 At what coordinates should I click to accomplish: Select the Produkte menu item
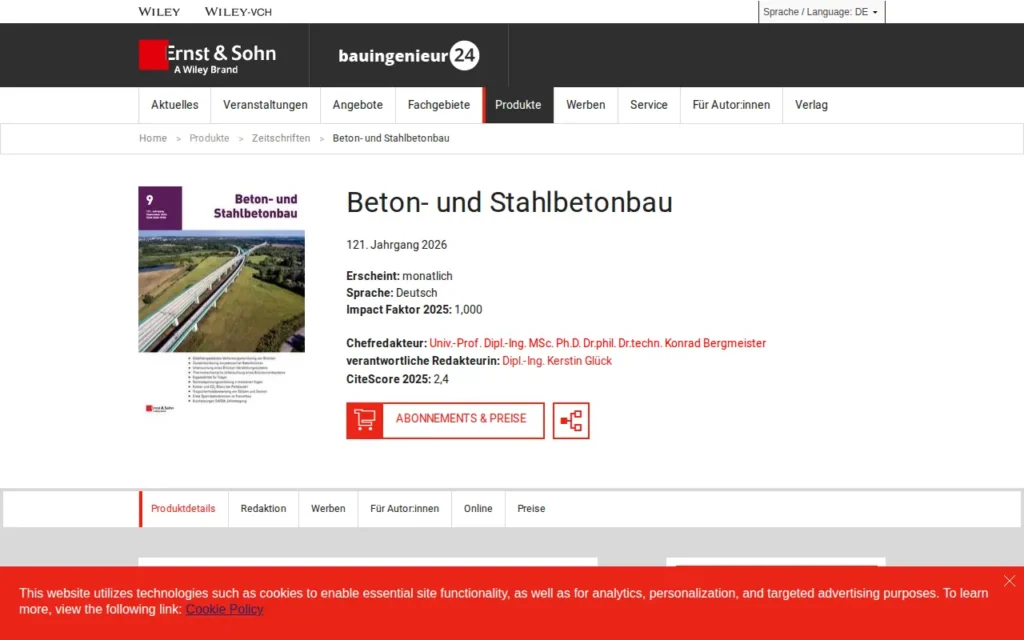pos(518,105)
